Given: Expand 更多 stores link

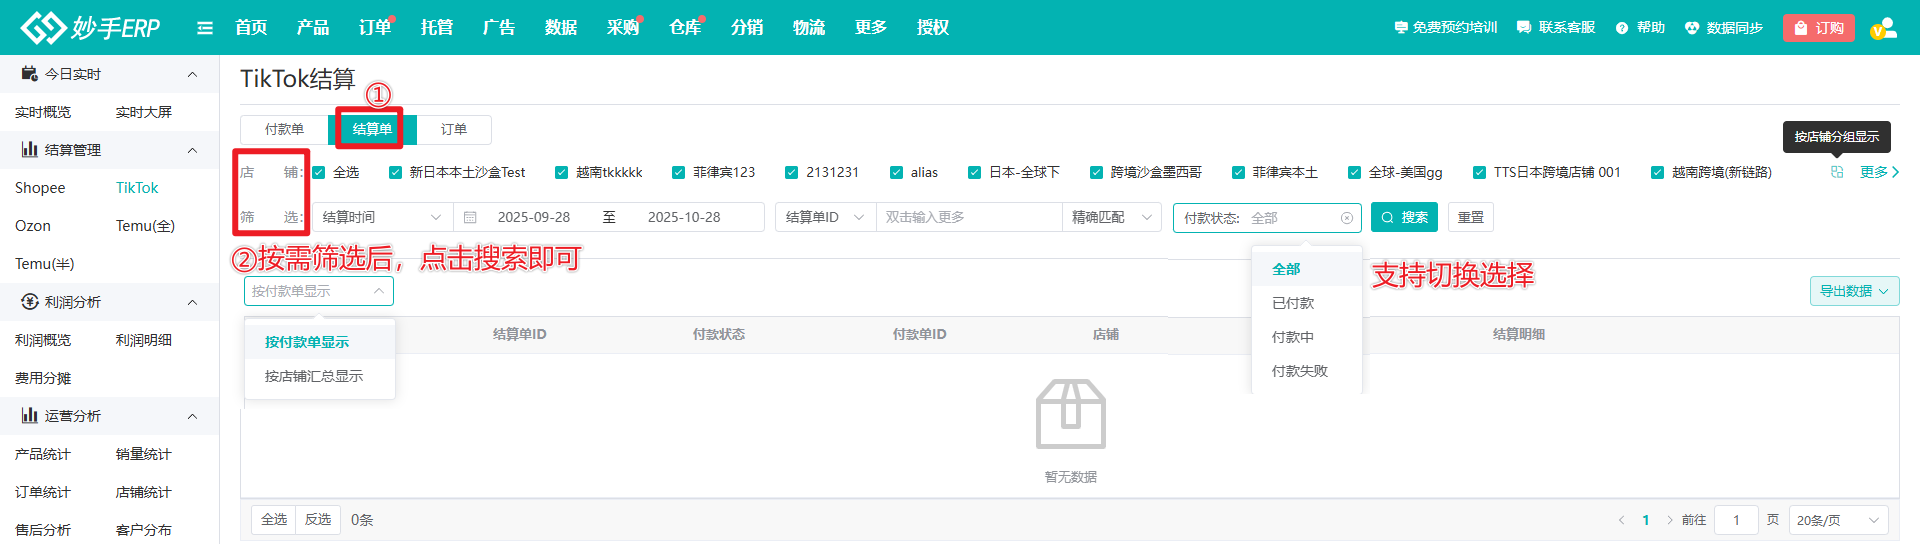Looking at the screenshot, I should [1879, 172].
